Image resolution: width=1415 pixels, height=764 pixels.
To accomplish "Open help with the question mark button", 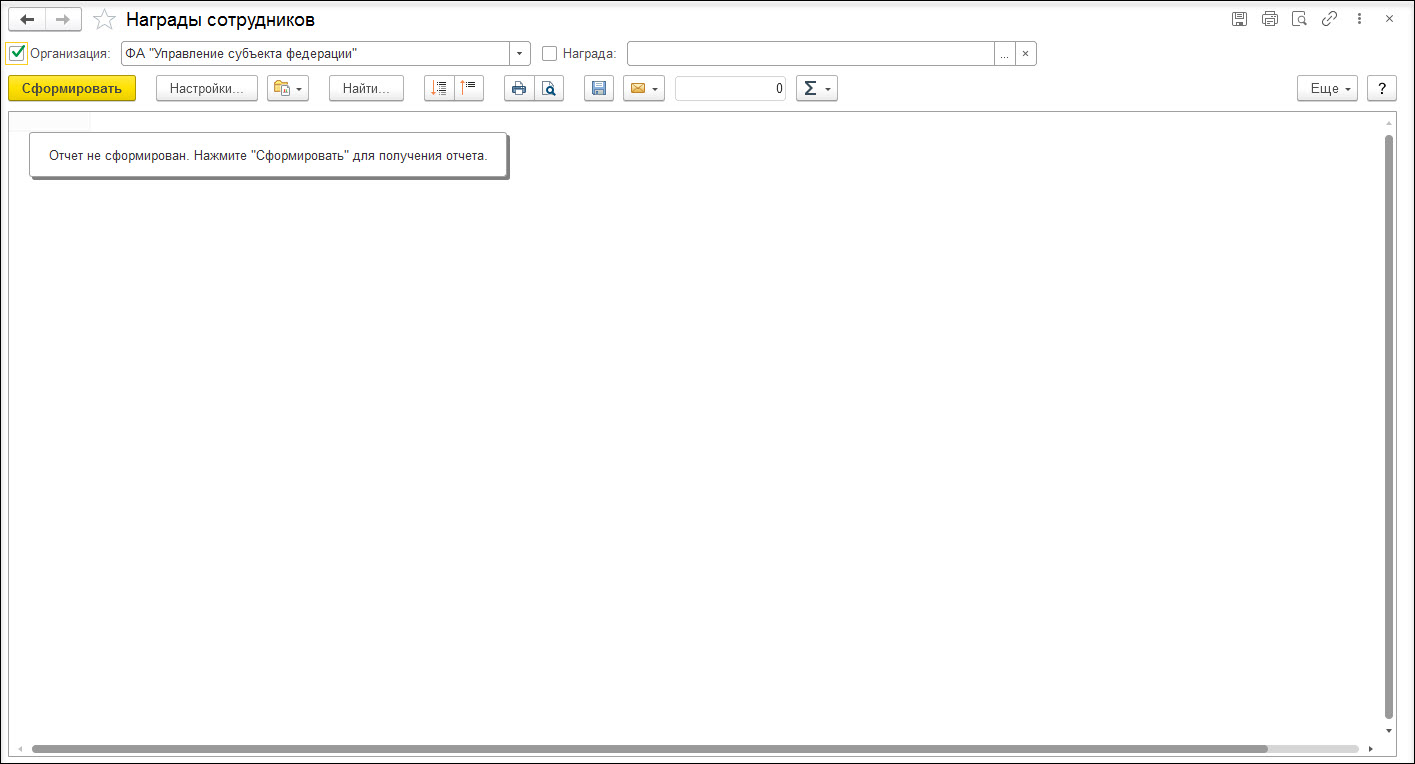I will pyautogui.click(x=1382, y=88).
